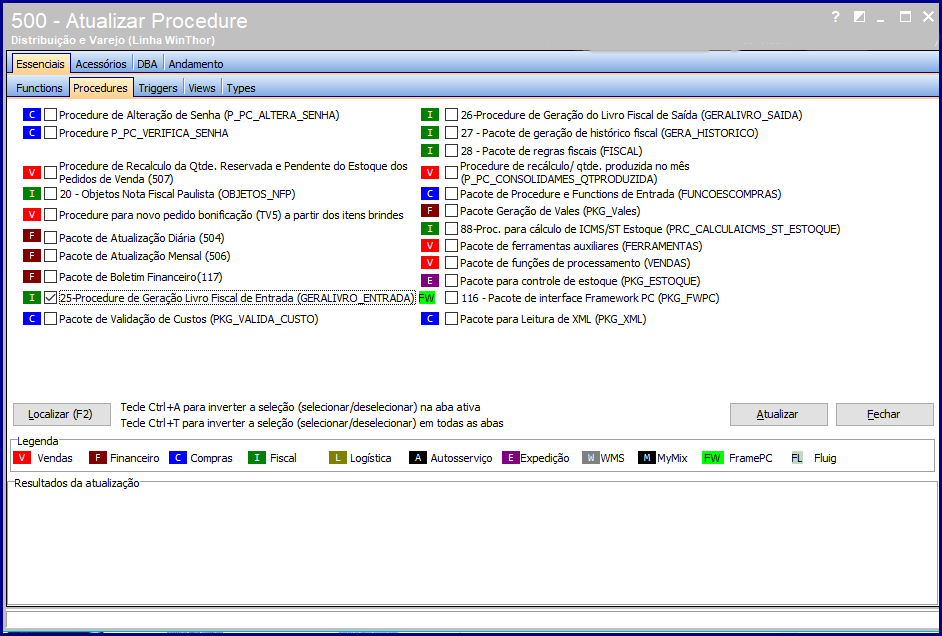The height and width of the screenshot is (636, 942).
Task: Open the Types sub-tab
Action: click(x=241, y=88)
